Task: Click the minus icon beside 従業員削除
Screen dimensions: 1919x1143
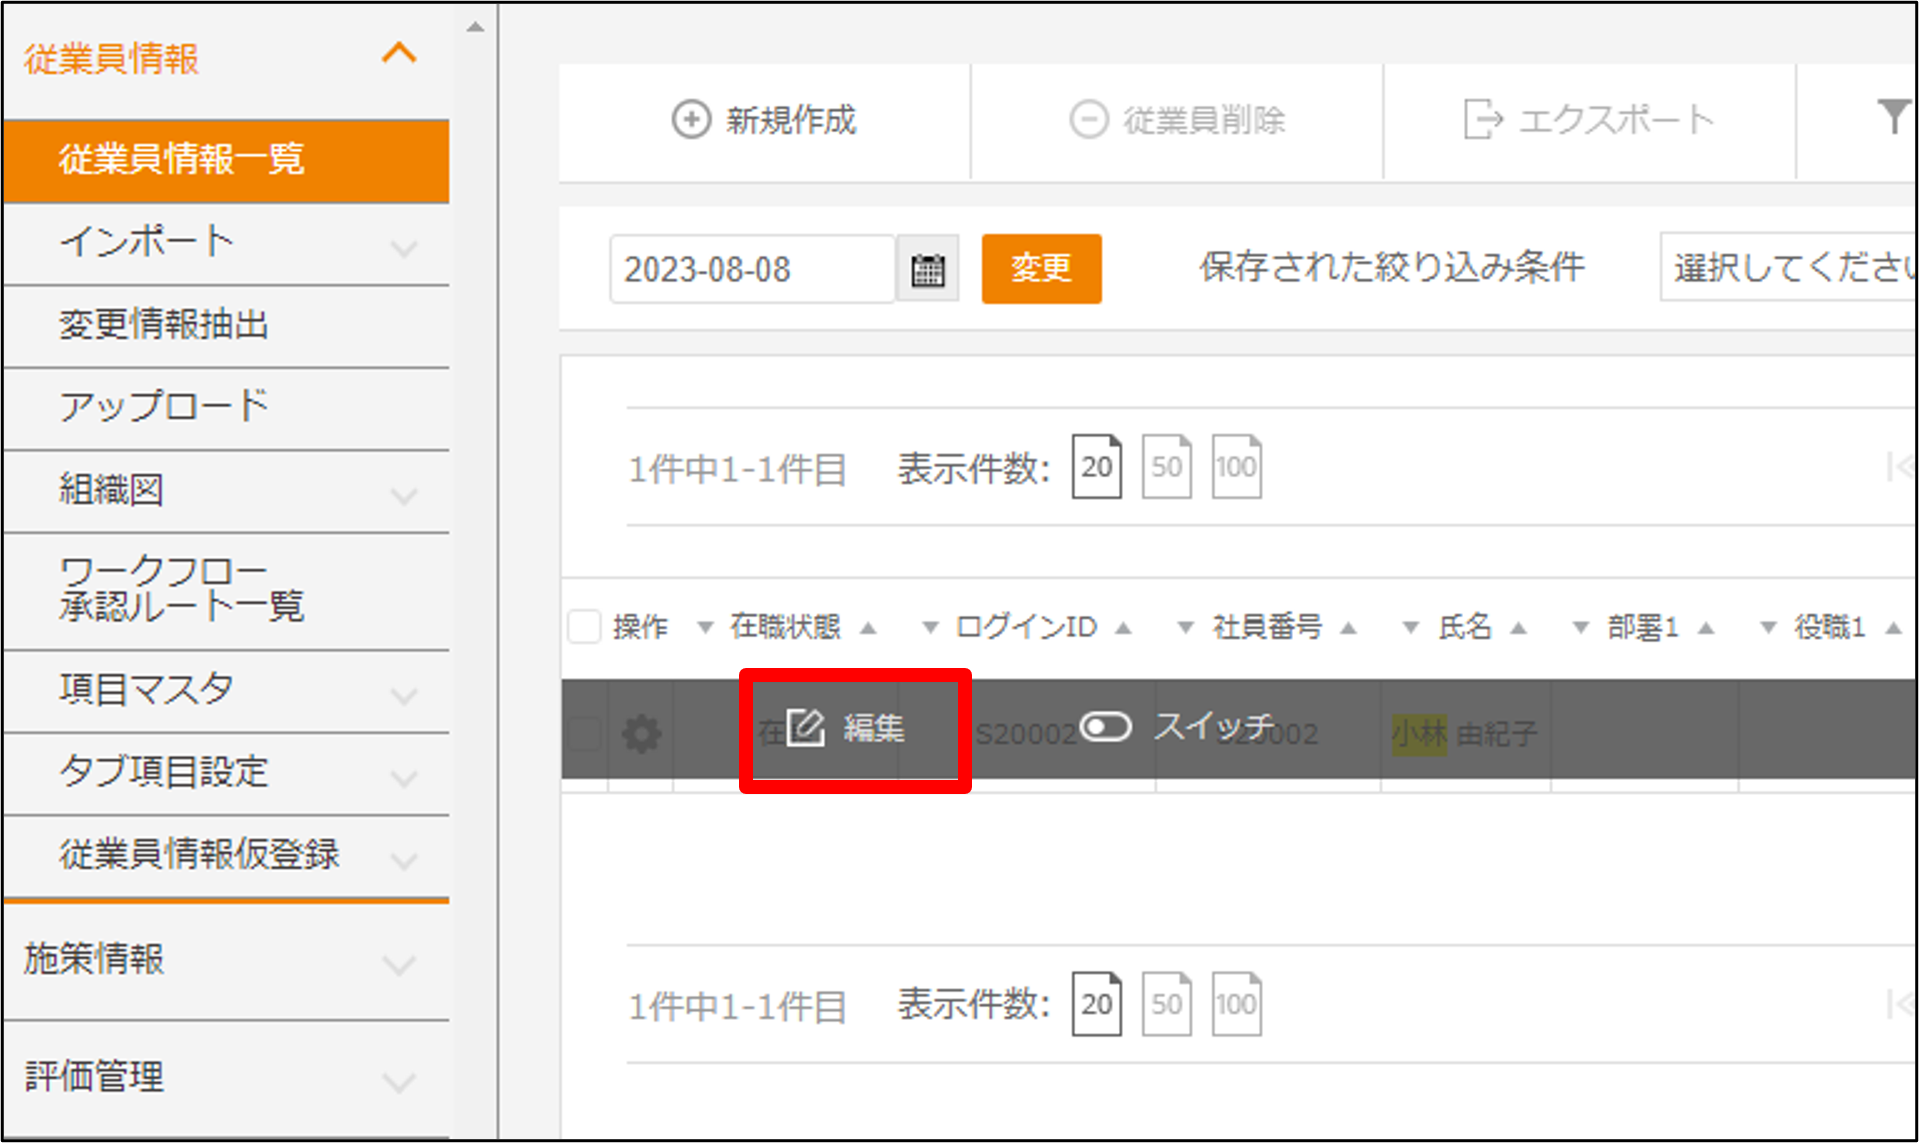Action: [x=1087, y=119]
